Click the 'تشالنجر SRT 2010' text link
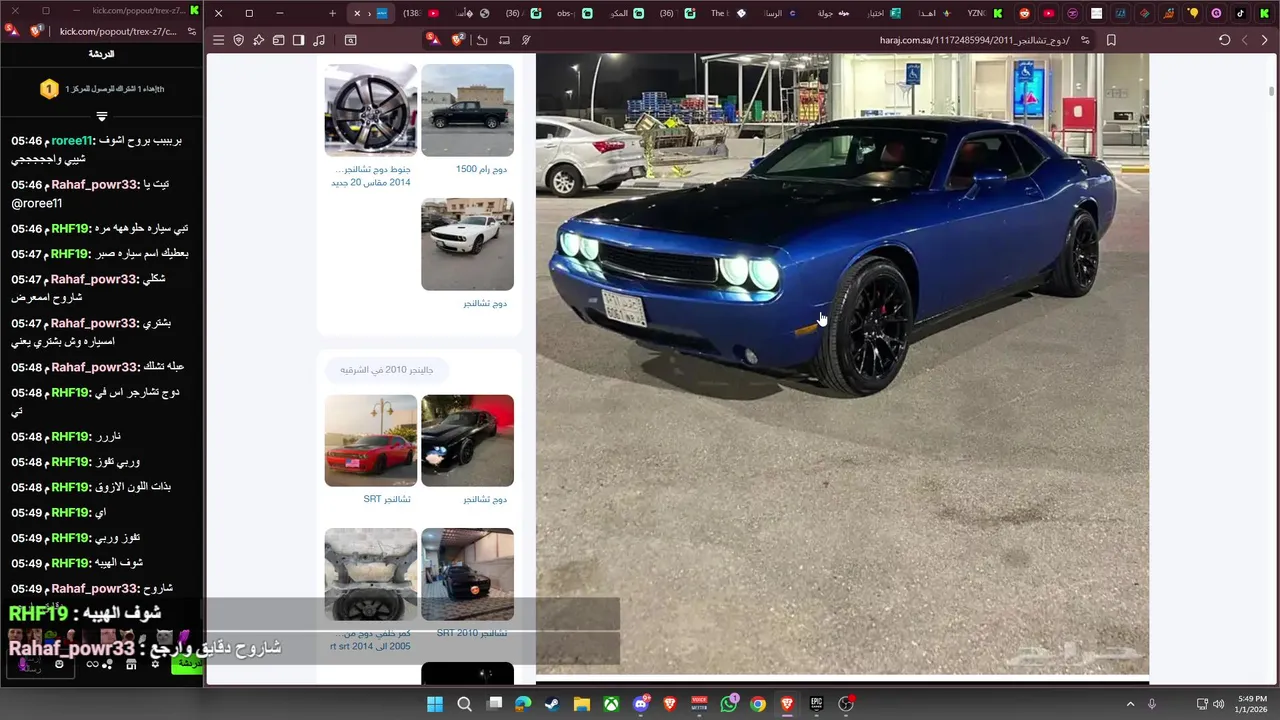 coord(472,633)
